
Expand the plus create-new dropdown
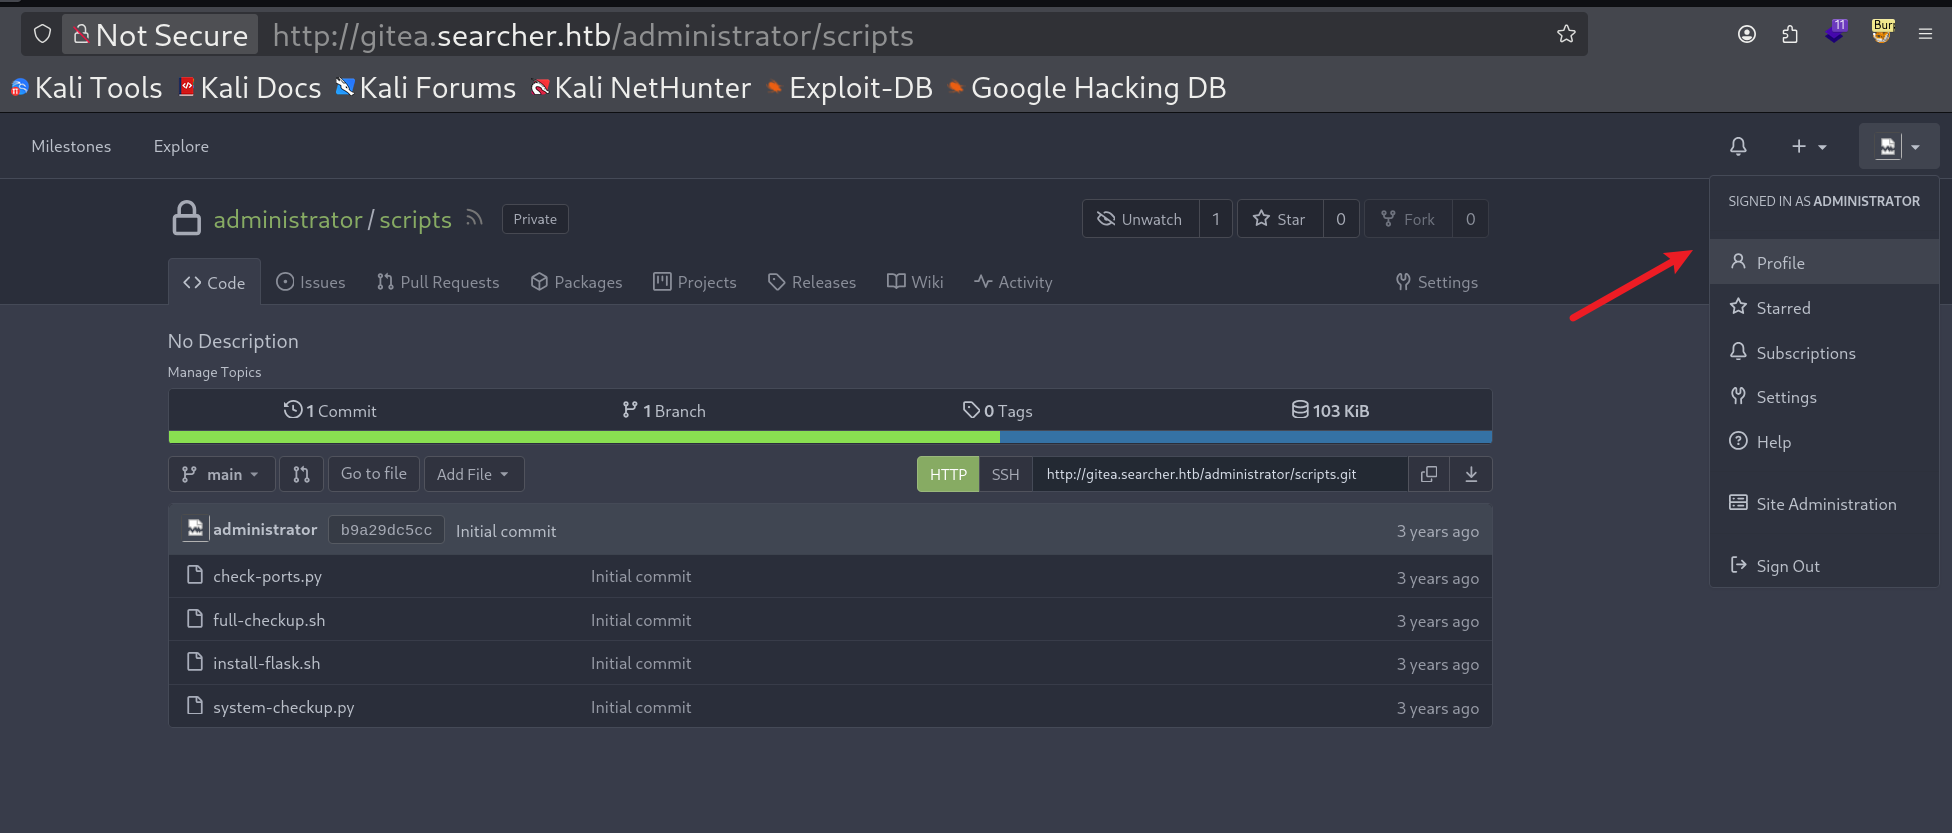click(1808, 146)
